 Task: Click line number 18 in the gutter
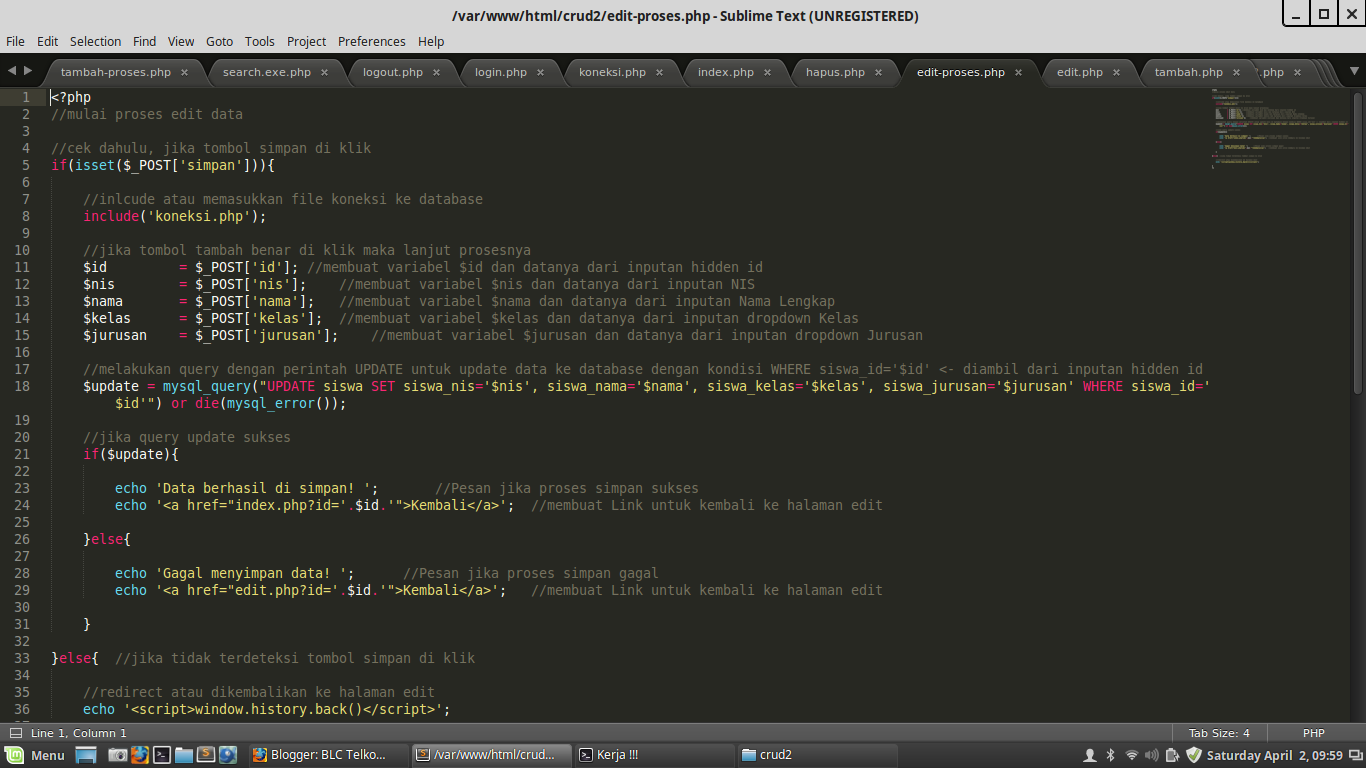click(x=23, y=386)
